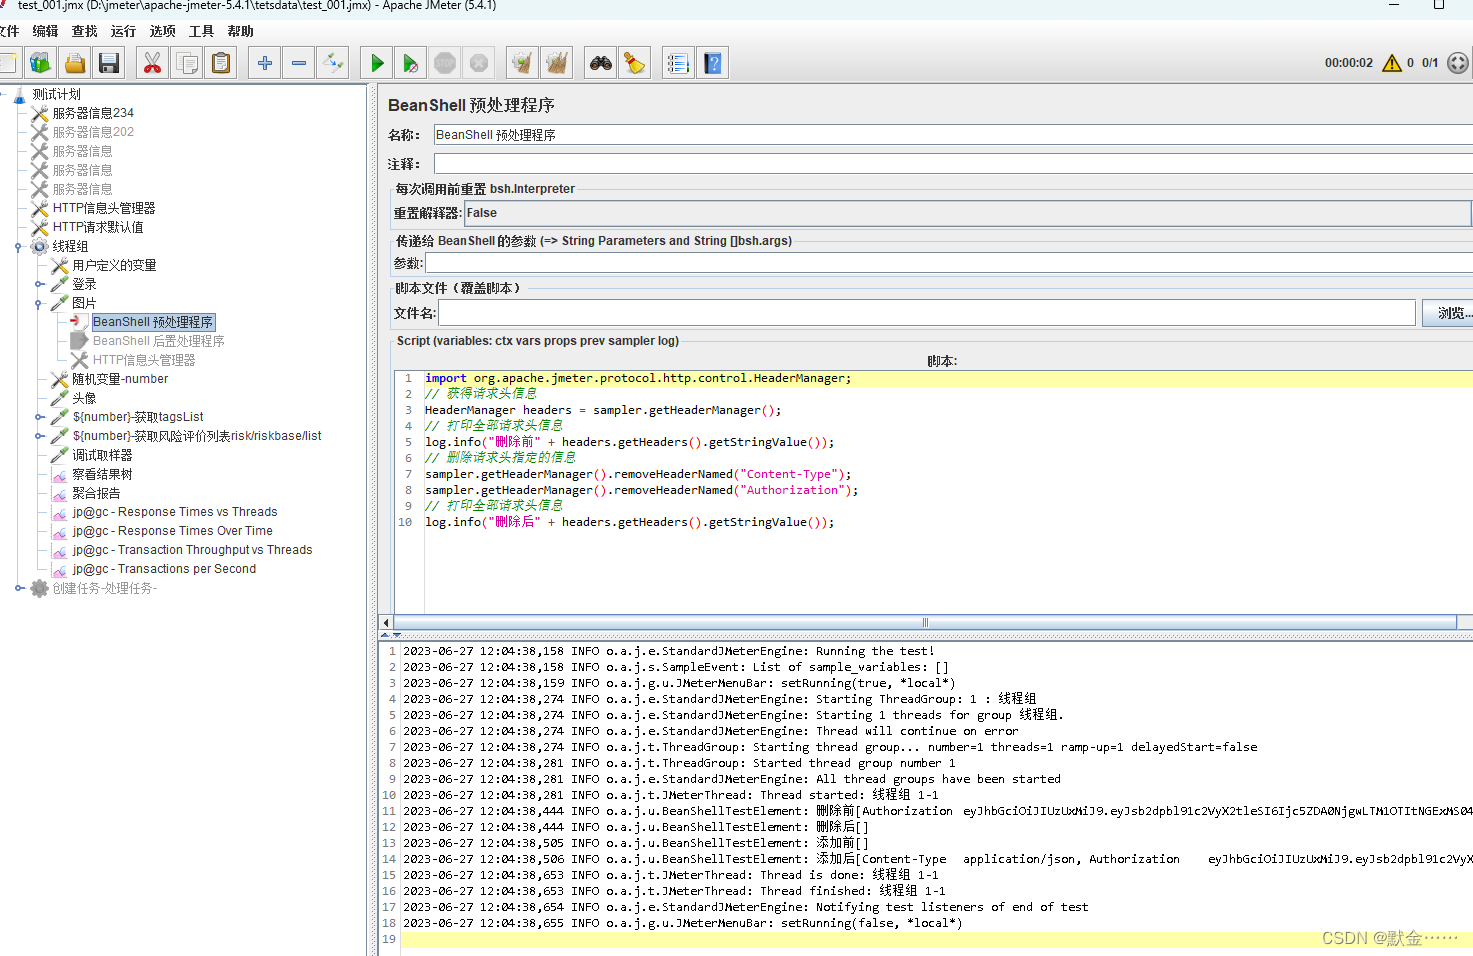Click the Open test plan folder icon
The height and width of the screenshot is (956, 1473).
[75, 63]
